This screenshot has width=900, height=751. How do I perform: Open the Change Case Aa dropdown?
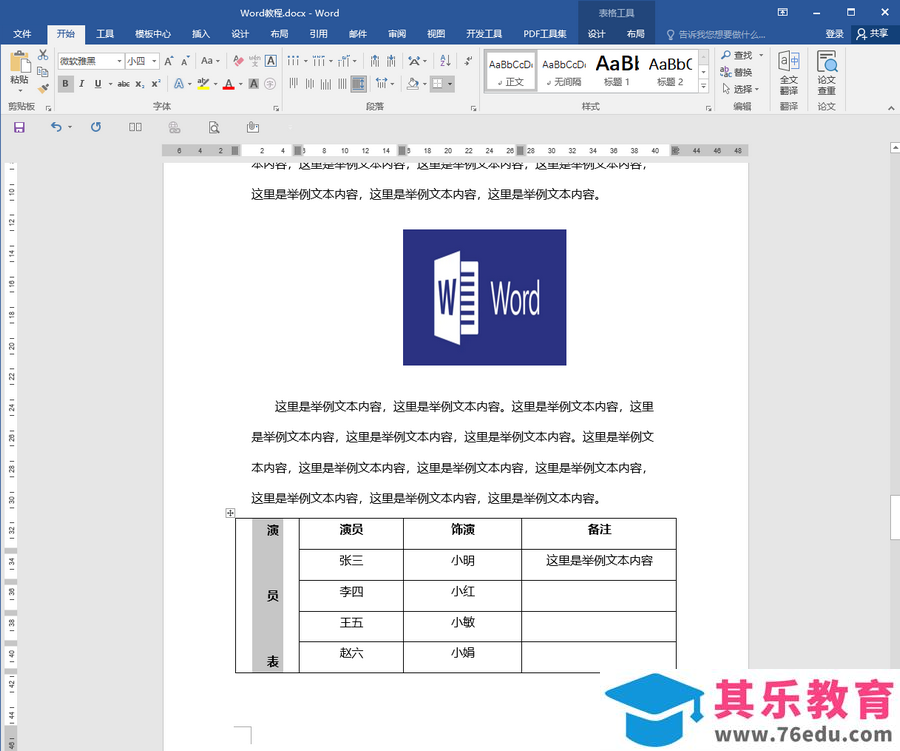211,61
